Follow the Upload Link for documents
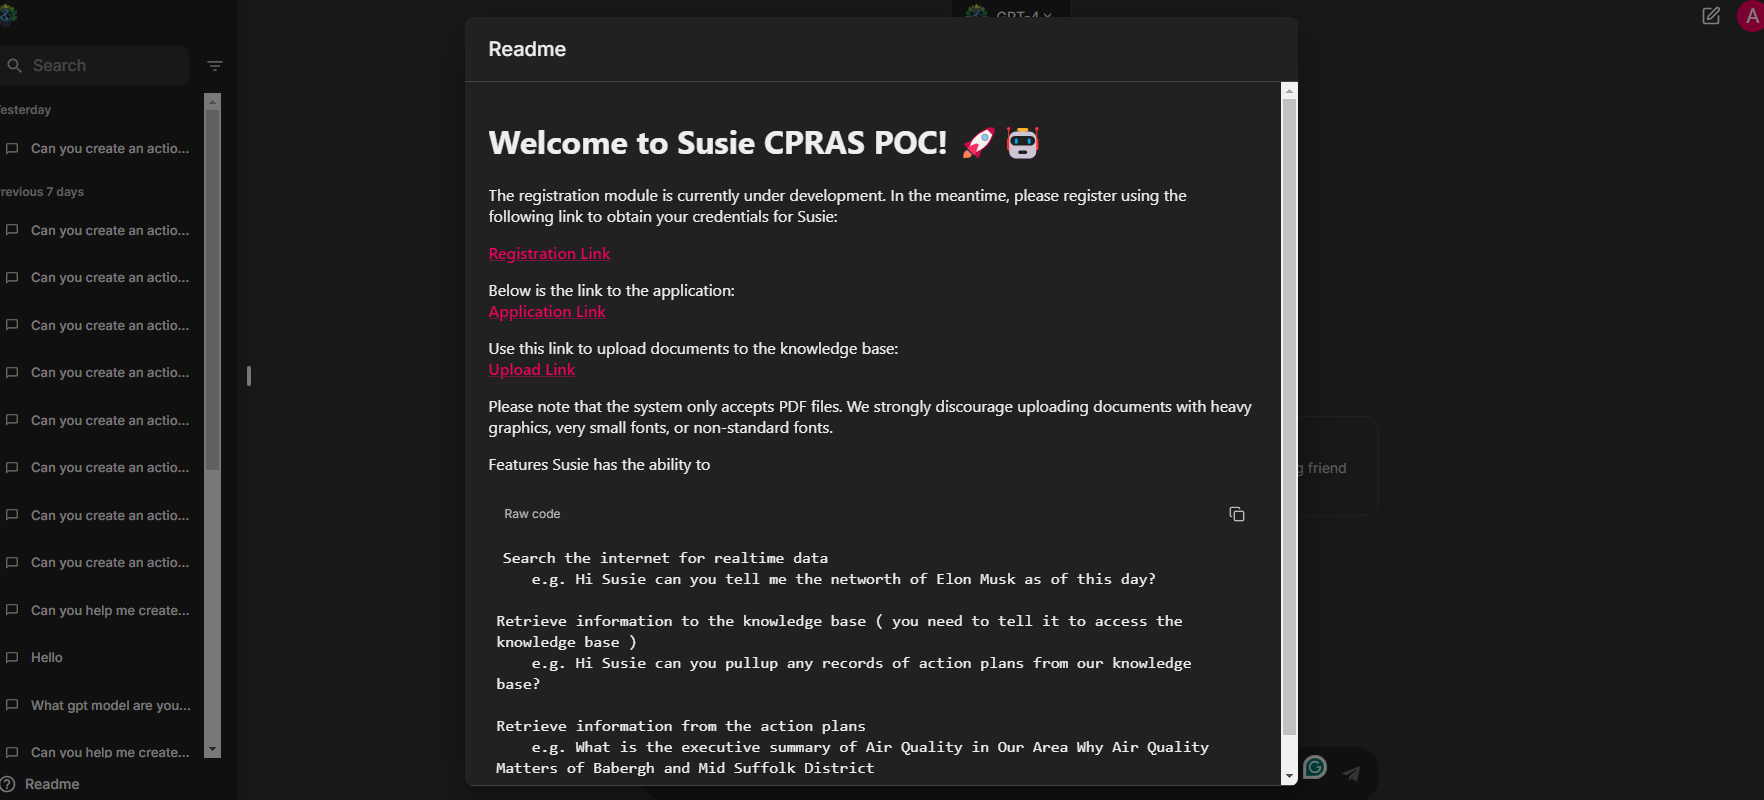 531,370
